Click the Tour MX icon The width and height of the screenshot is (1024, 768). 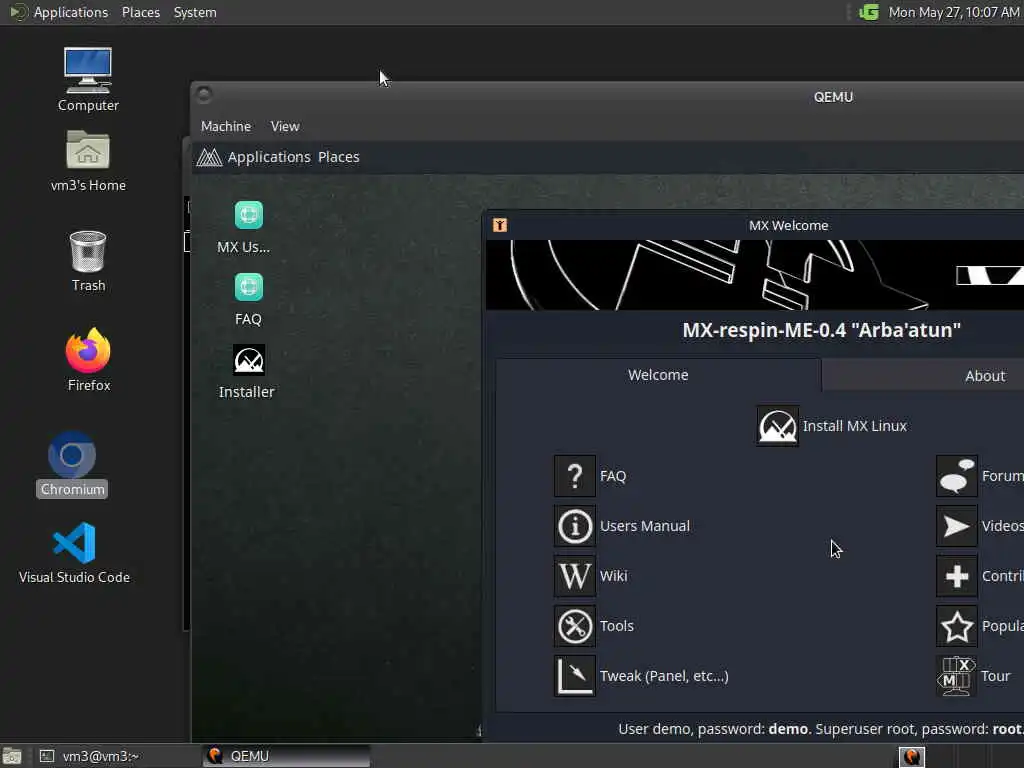957,676
